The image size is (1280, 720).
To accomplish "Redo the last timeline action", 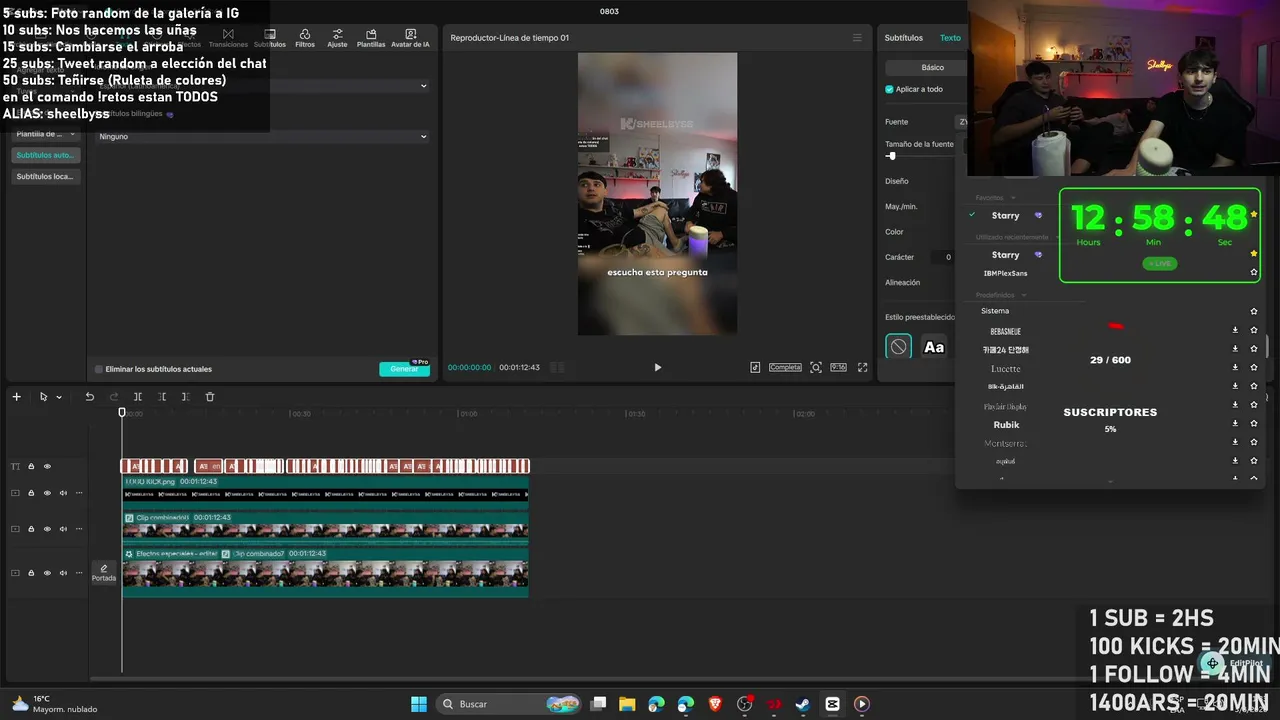I will click(113, 397).
